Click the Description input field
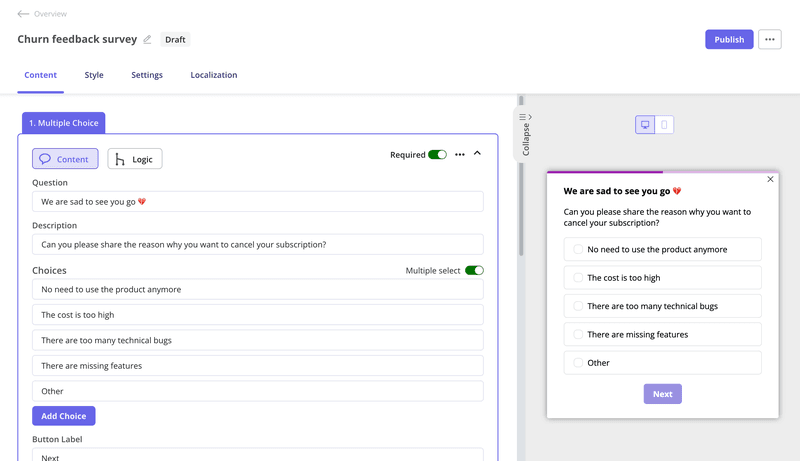The image size is (800, 461). [x=257, y=244]
